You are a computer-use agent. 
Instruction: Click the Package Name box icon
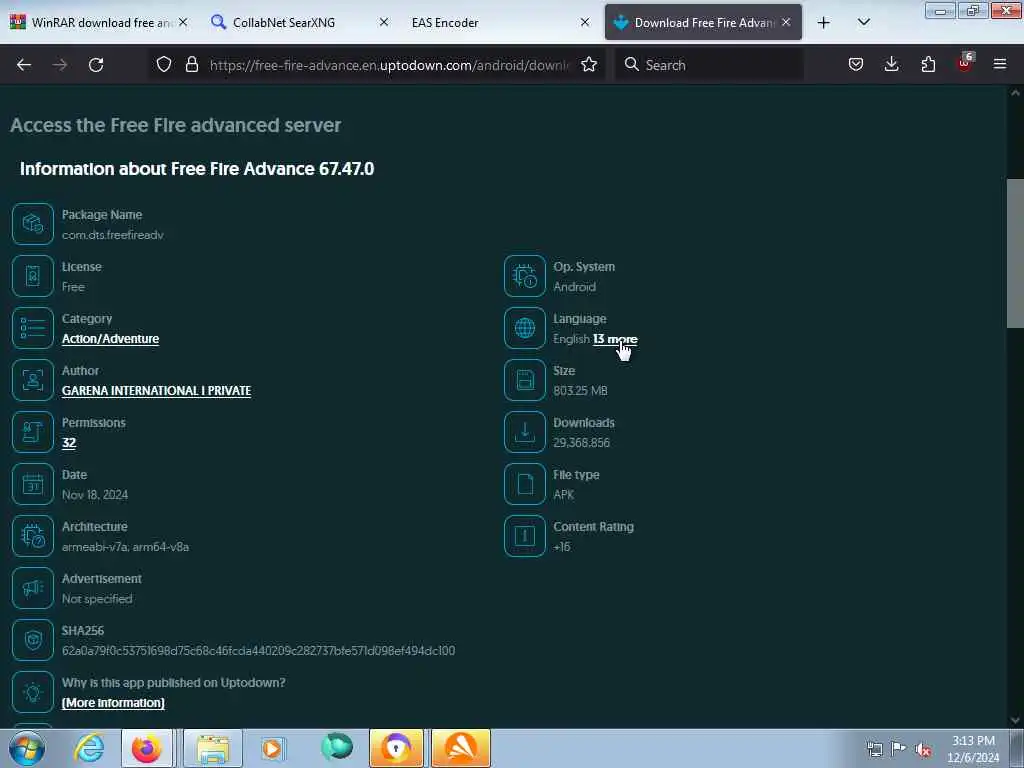tap(33, 224)
